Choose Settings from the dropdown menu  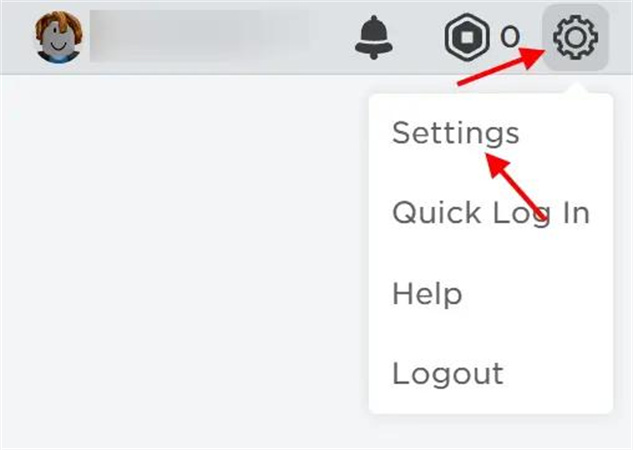pos(456,133)
